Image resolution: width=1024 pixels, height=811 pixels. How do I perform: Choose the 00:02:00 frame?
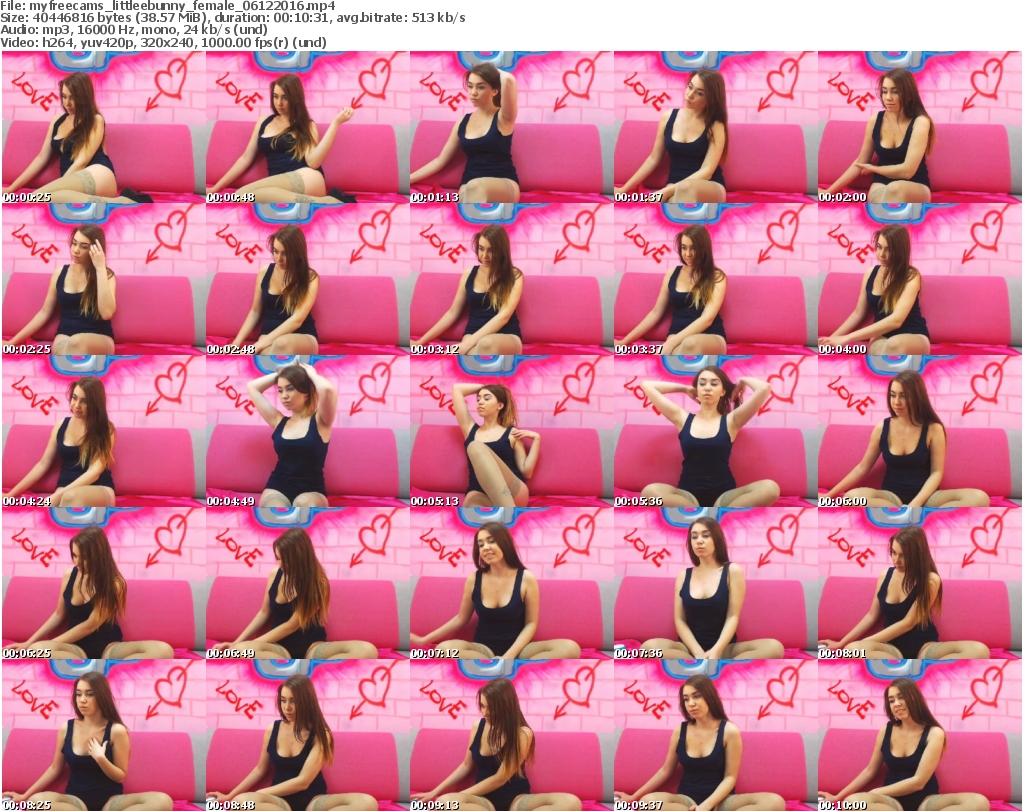[x=920, y=127]
